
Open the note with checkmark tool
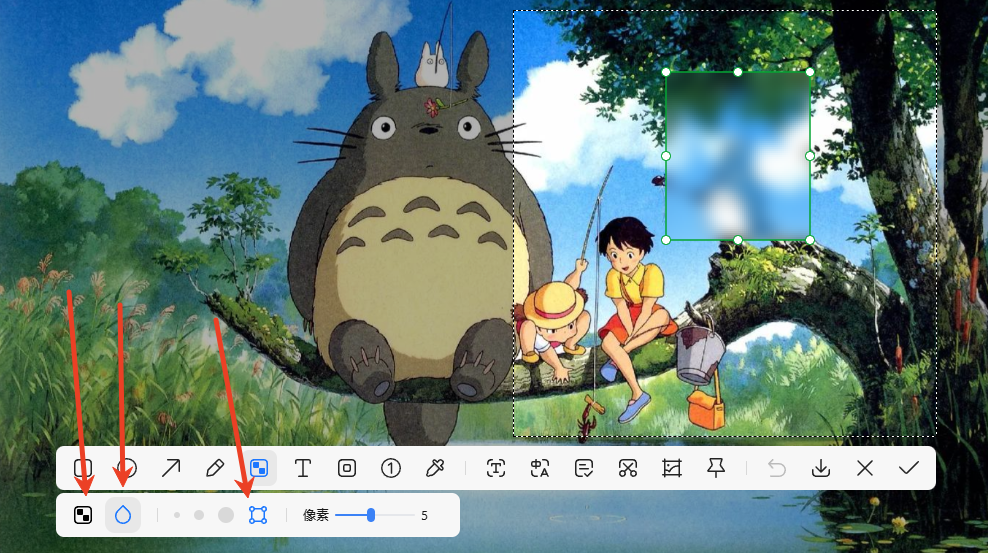pyautogui.click(x=584, y=468)
